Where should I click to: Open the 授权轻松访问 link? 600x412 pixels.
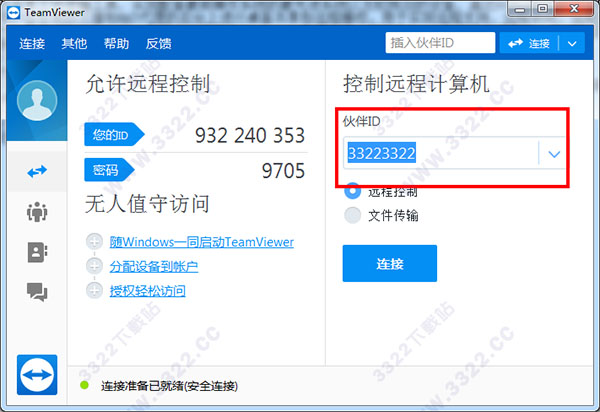coord(147,291)
